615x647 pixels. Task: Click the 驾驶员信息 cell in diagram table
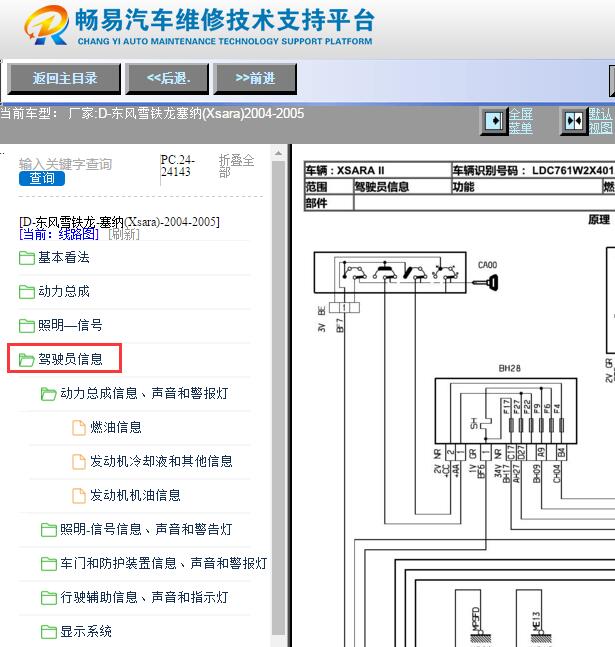[402, 187]
